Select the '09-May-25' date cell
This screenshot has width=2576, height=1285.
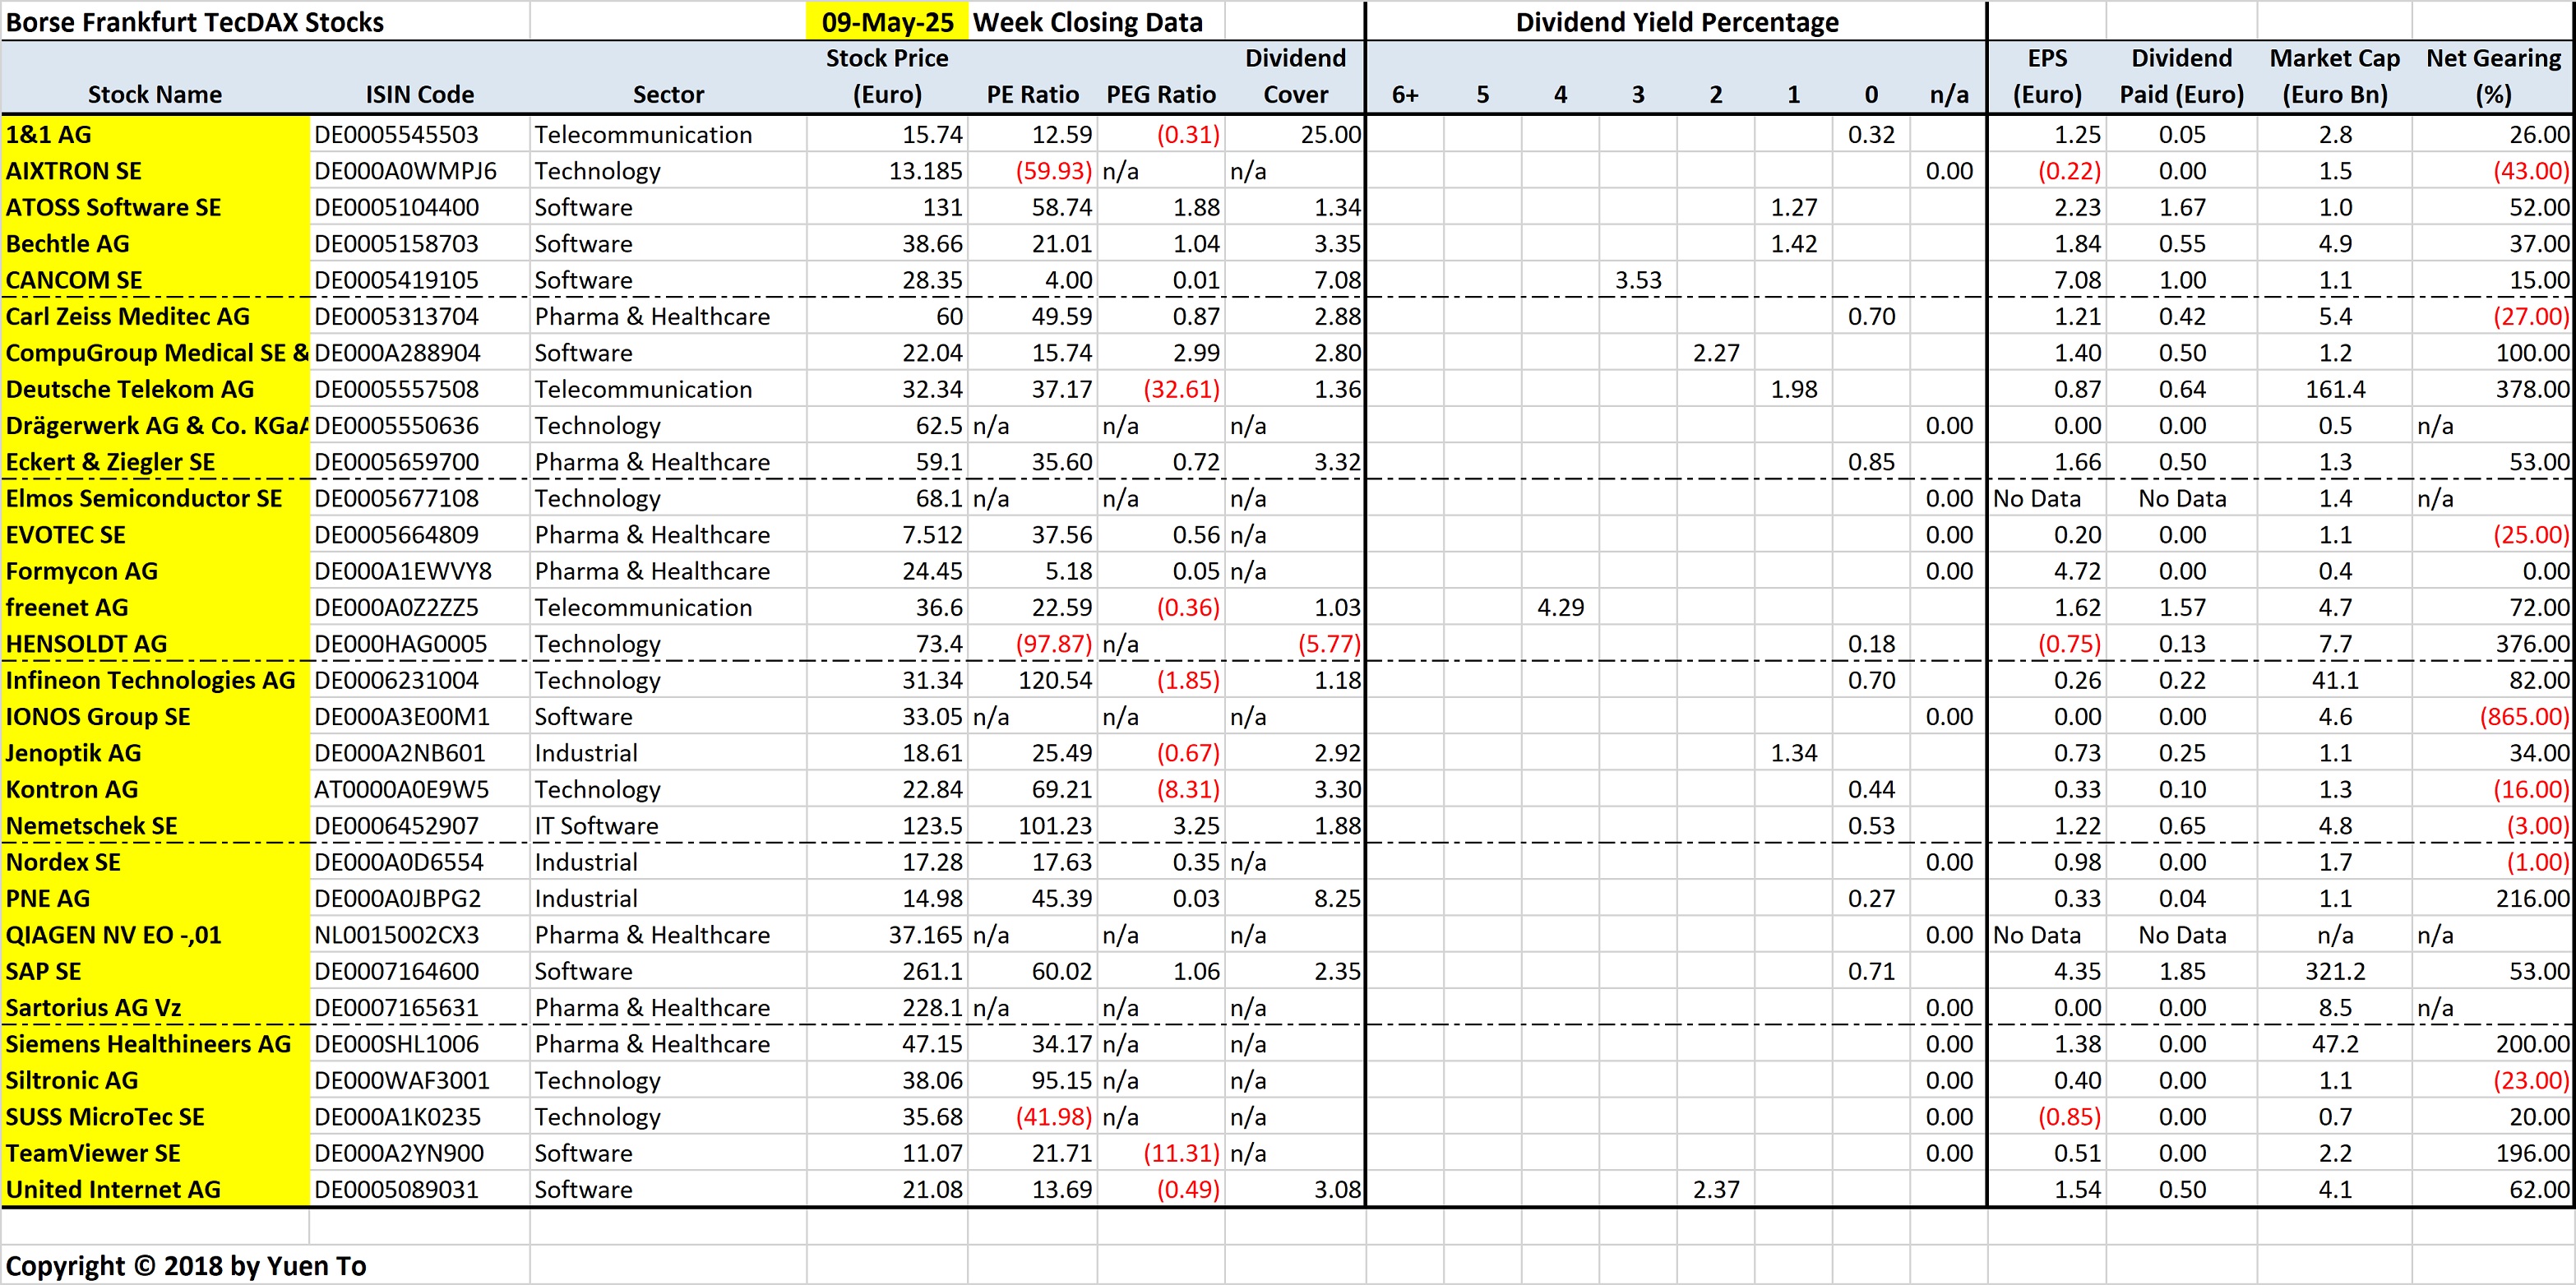pyautogui.click(x=887, y=22)
